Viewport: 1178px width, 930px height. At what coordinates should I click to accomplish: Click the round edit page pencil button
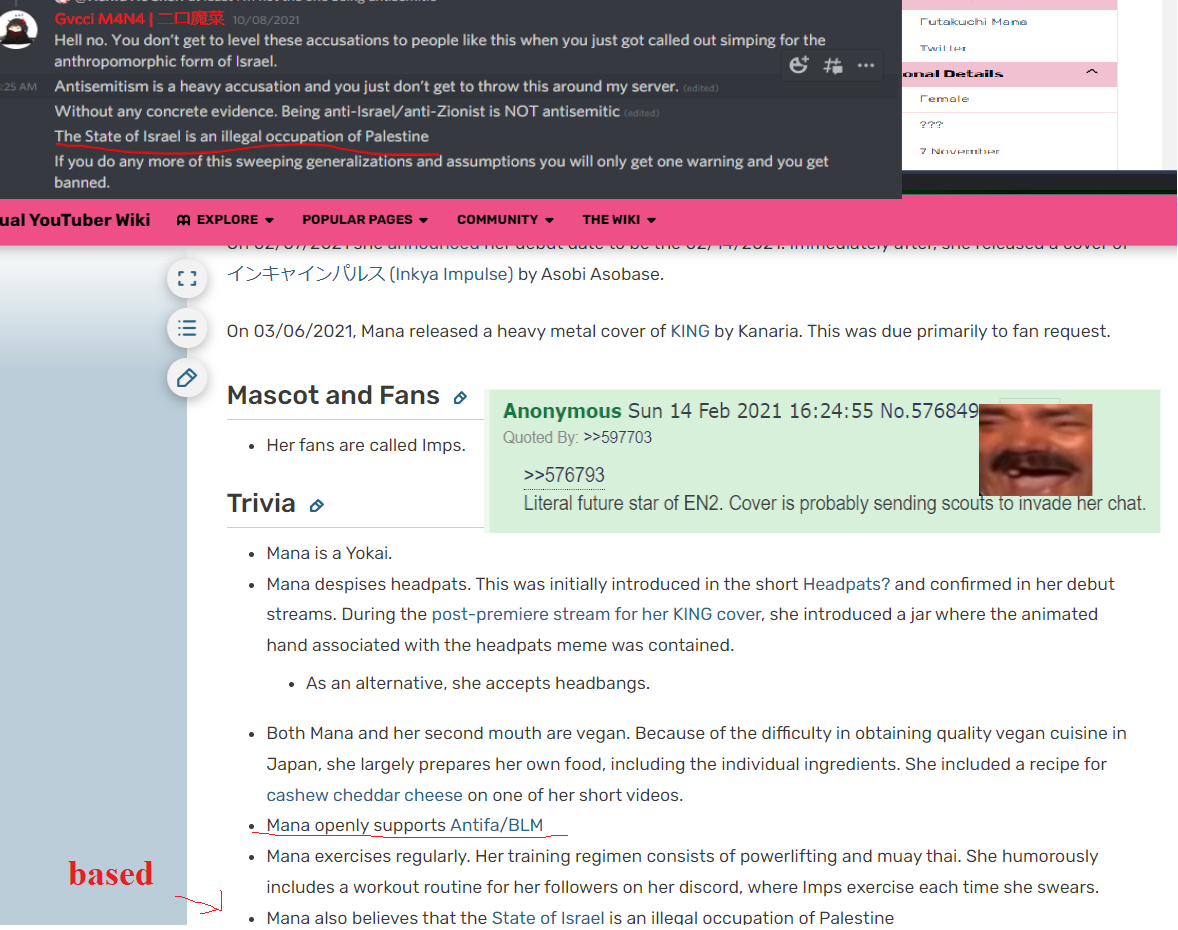click(187, 378)
